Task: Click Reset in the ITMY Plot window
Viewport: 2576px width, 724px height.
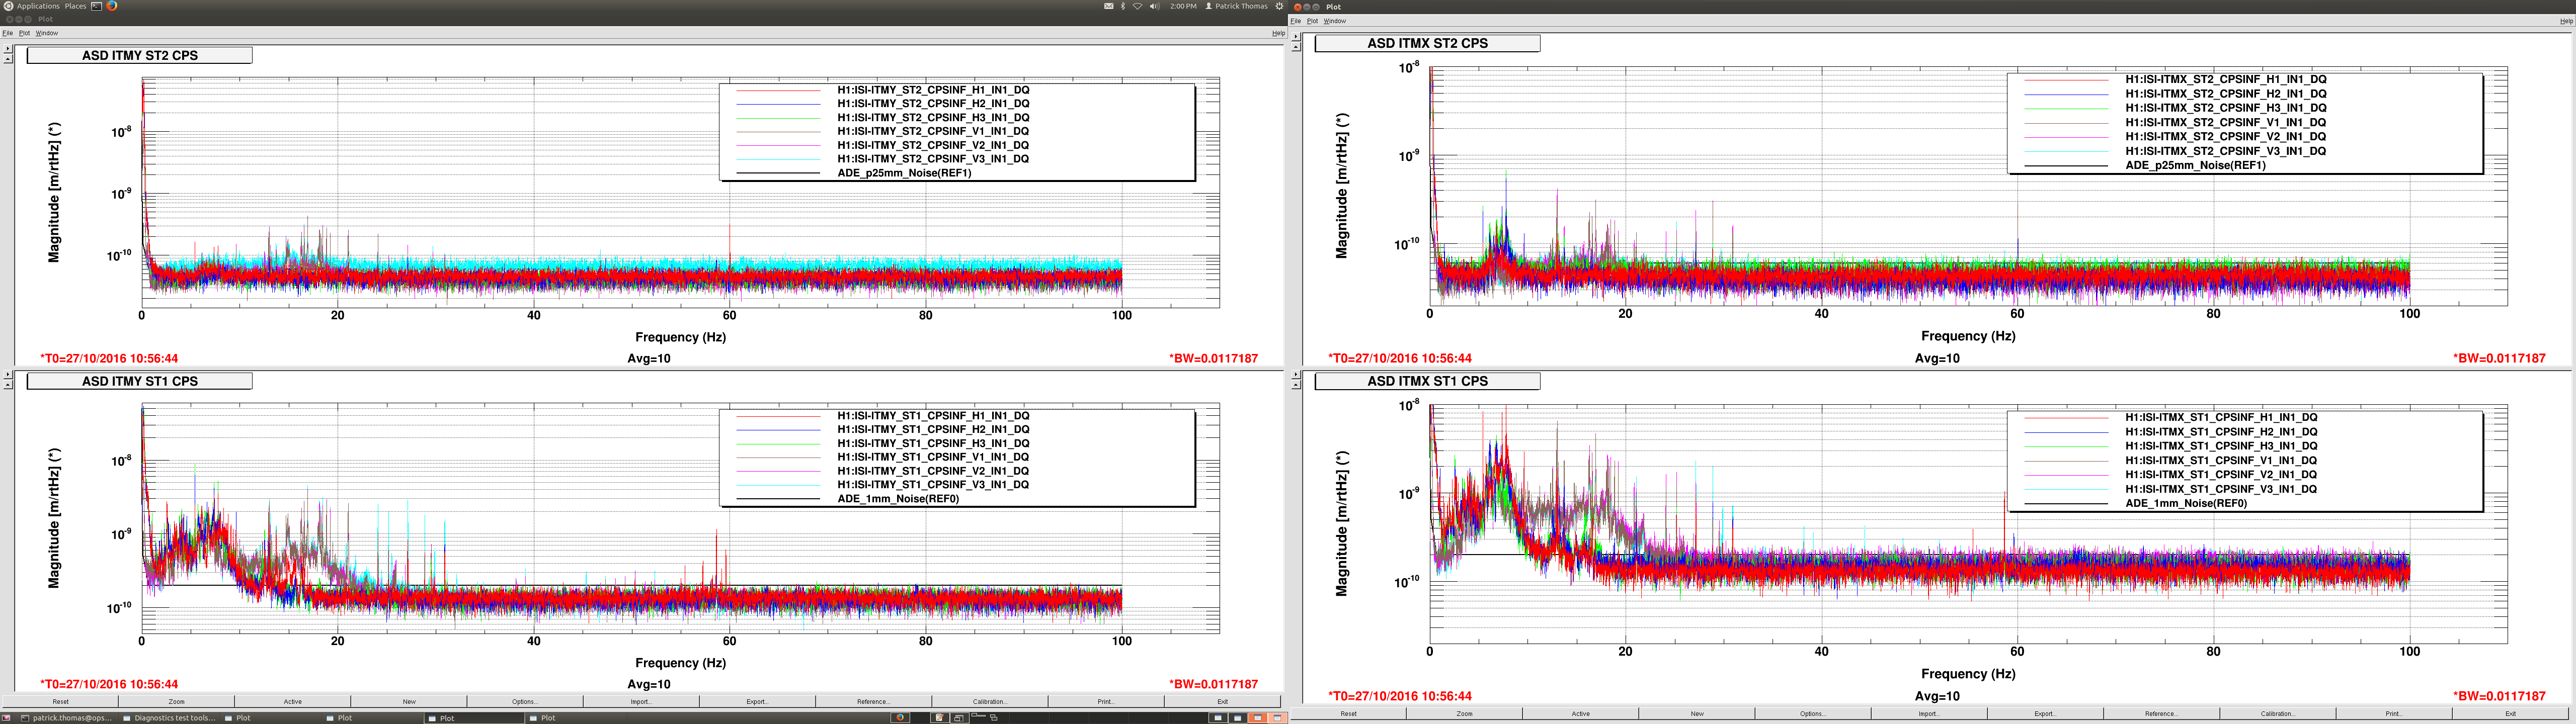Action: (61, 701)
